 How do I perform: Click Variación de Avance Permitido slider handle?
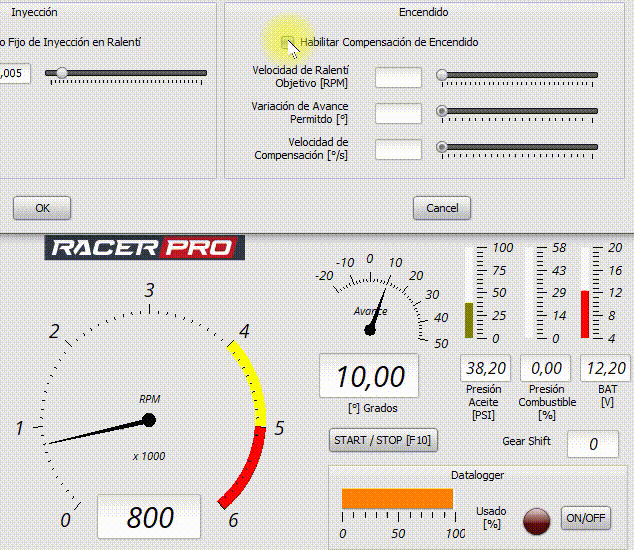point(442,111)
